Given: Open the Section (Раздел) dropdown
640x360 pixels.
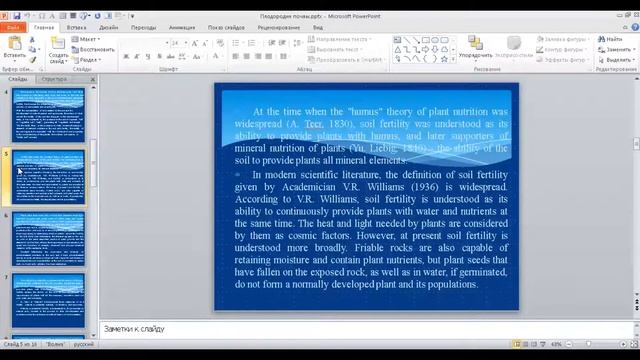Looking at the screenshot, I should pos(86,60).
